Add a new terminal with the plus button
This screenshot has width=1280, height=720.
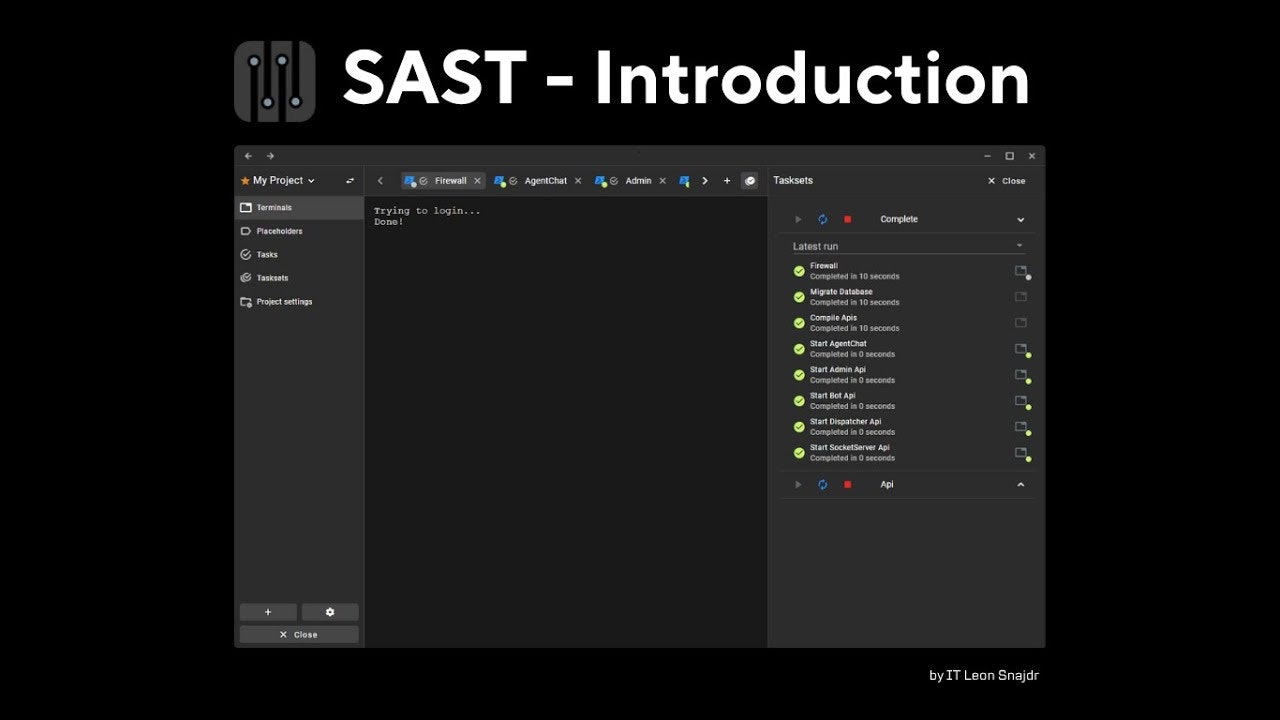tap(727, 180)
